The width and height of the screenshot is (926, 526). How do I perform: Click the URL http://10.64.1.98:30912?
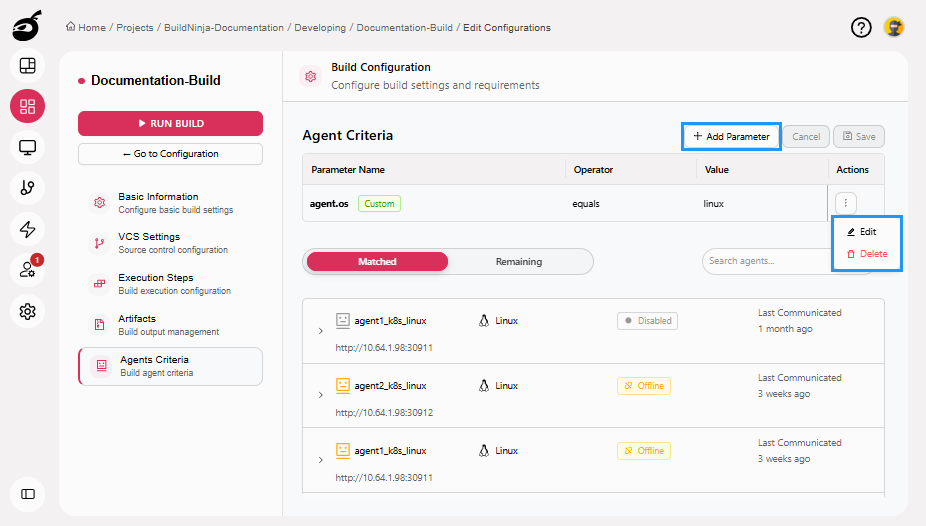tap(384, 413)
